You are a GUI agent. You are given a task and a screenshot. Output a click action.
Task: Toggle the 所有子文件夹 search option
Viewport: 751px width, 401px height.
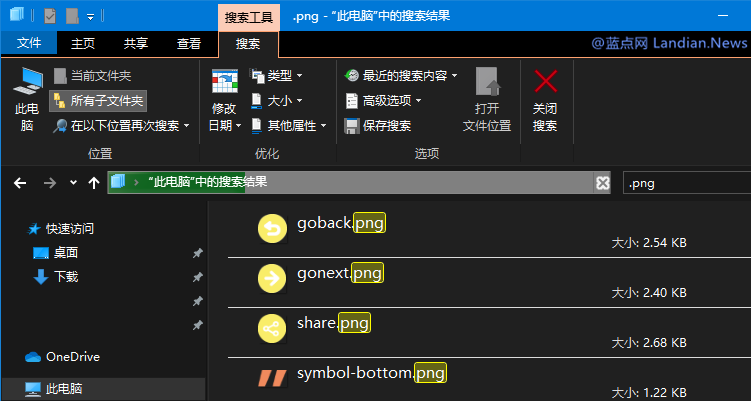(x=98, y=100)
